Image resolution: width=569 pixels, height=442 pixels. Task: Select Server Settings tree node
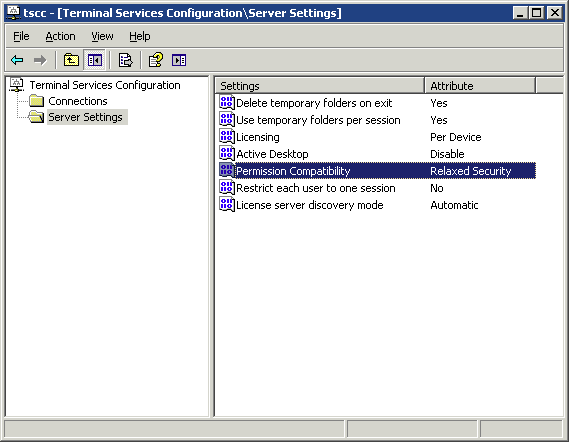(x=86, y=117)
